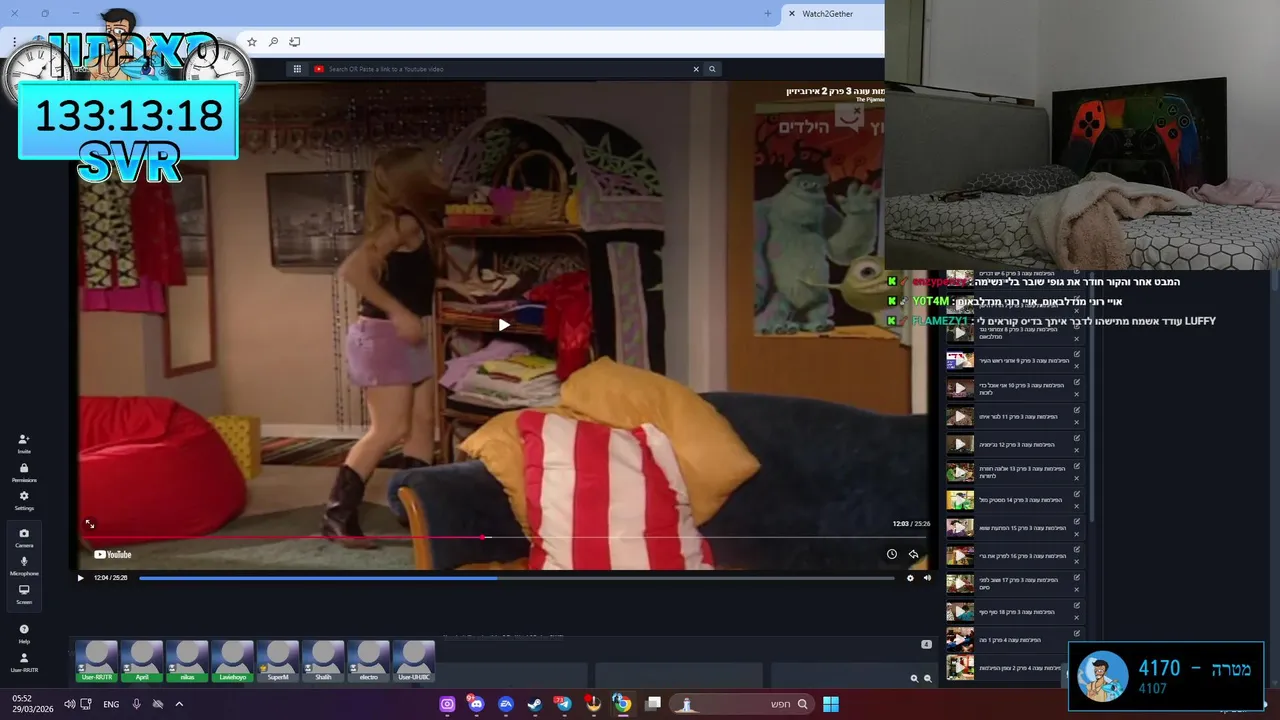Open the player settings gear below the video
The width and height of the screenshot is (1280, 720).
click(x=910, y=578)
